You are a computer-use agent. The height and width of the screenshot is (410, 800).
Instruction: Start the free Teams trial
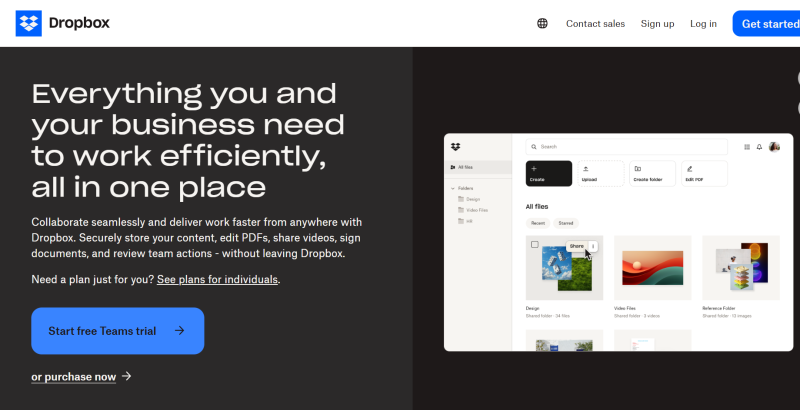coord(117,331)
